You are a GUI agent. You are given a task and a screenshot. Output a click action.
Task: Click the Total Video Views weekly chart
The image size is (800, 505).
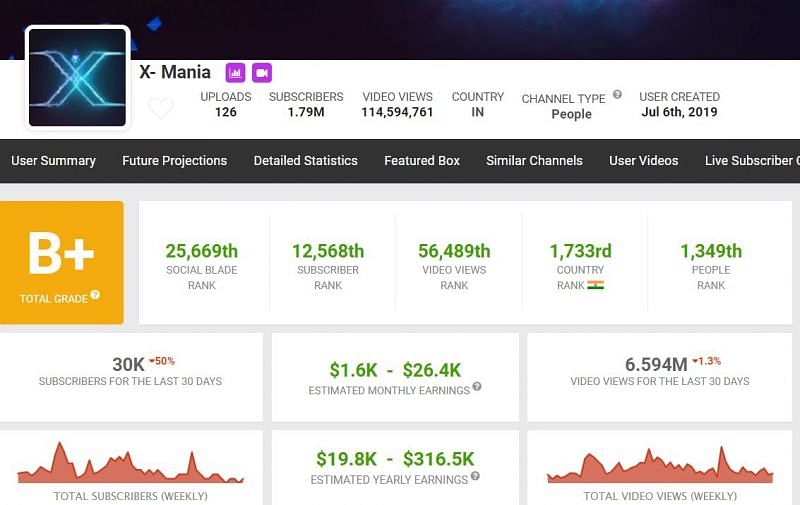click(660, 464)
